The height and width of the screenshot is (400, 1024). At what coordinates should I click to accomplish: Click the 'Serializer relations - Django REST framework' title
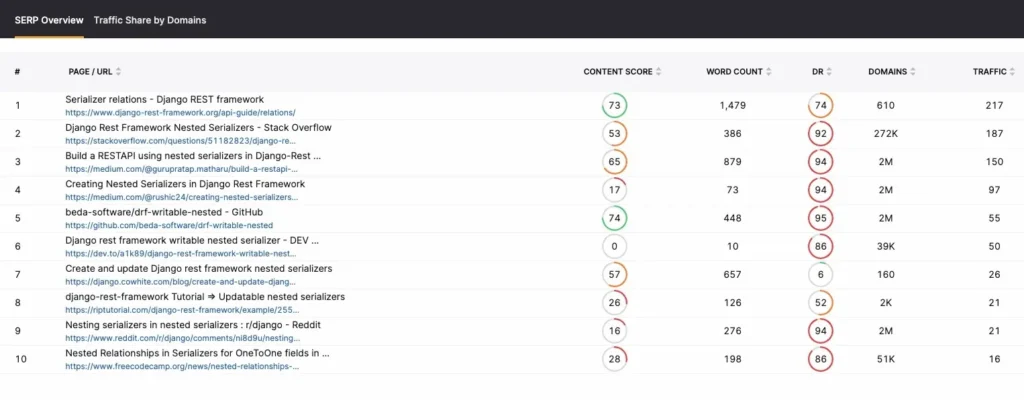[x=164, y=100]
